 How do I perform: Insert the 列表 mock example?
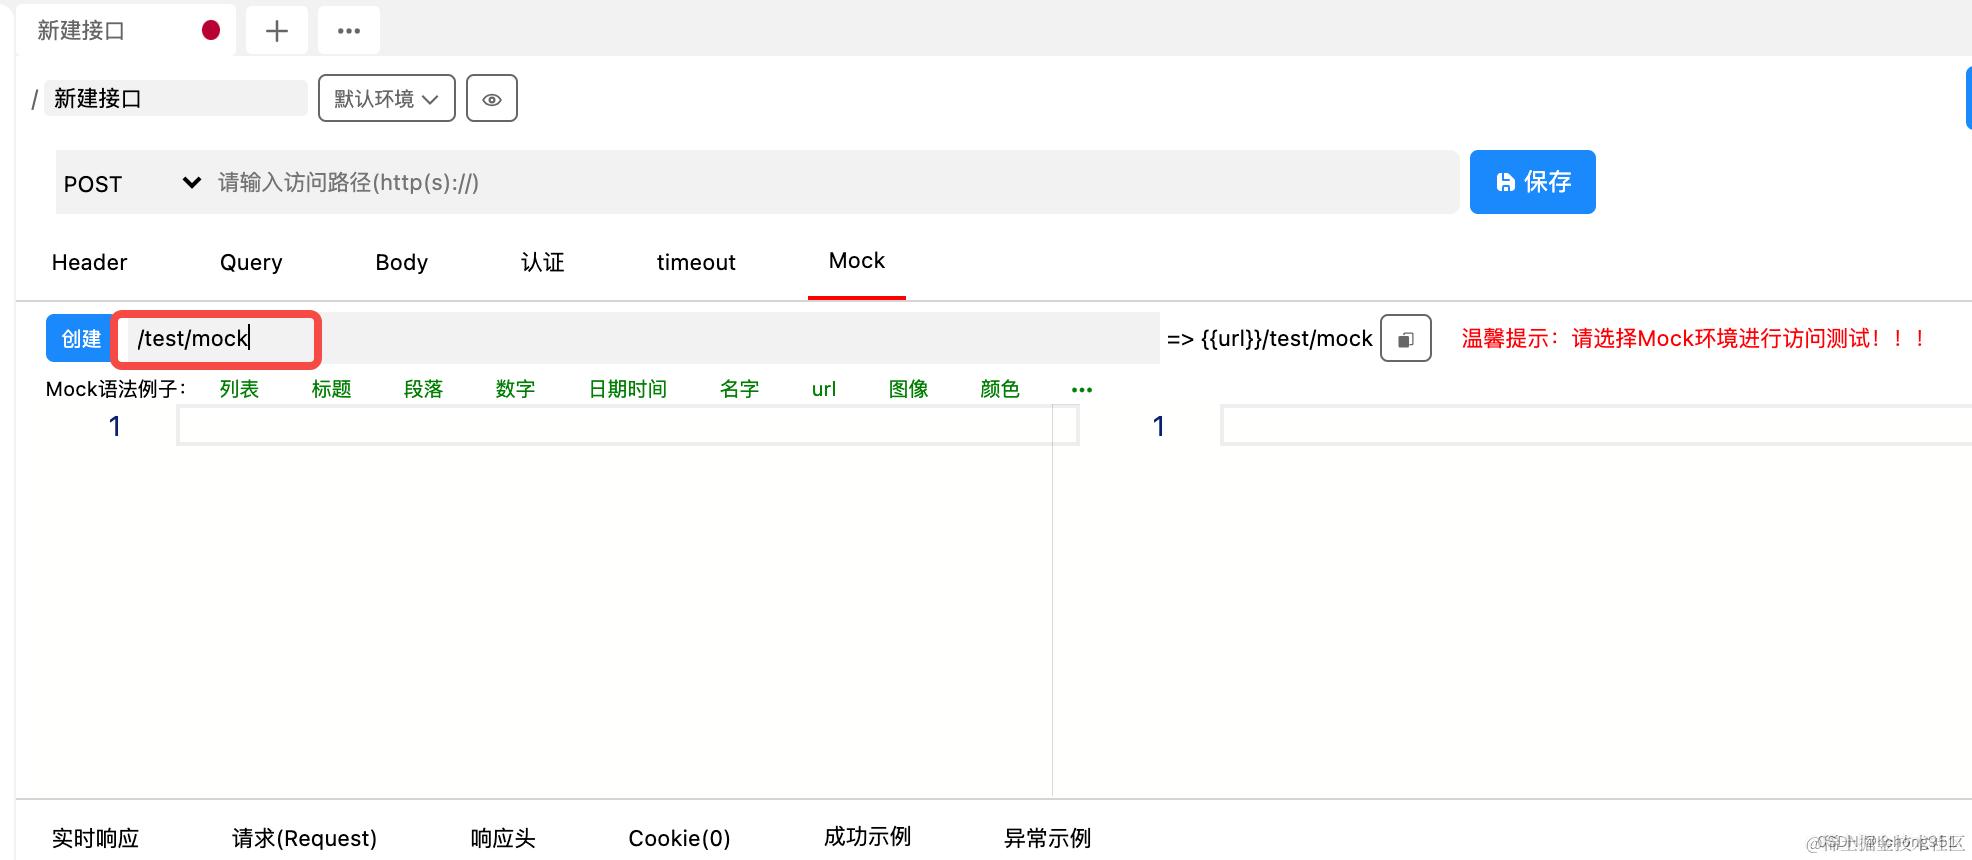(x=239, y=389)
